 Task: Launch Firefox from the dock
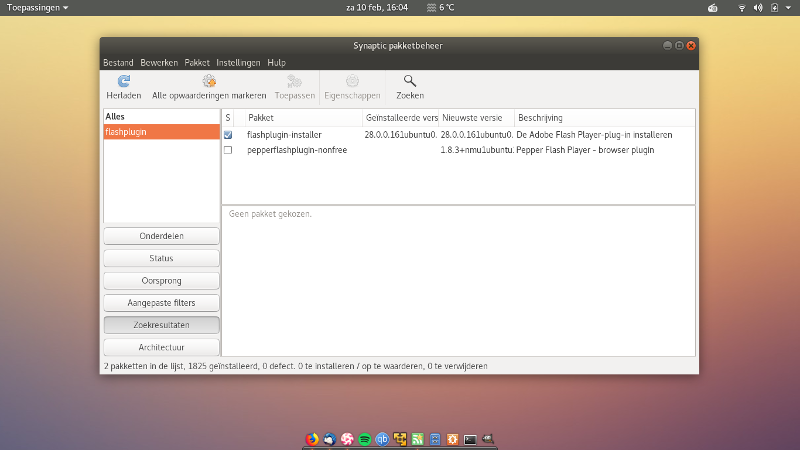311,438
